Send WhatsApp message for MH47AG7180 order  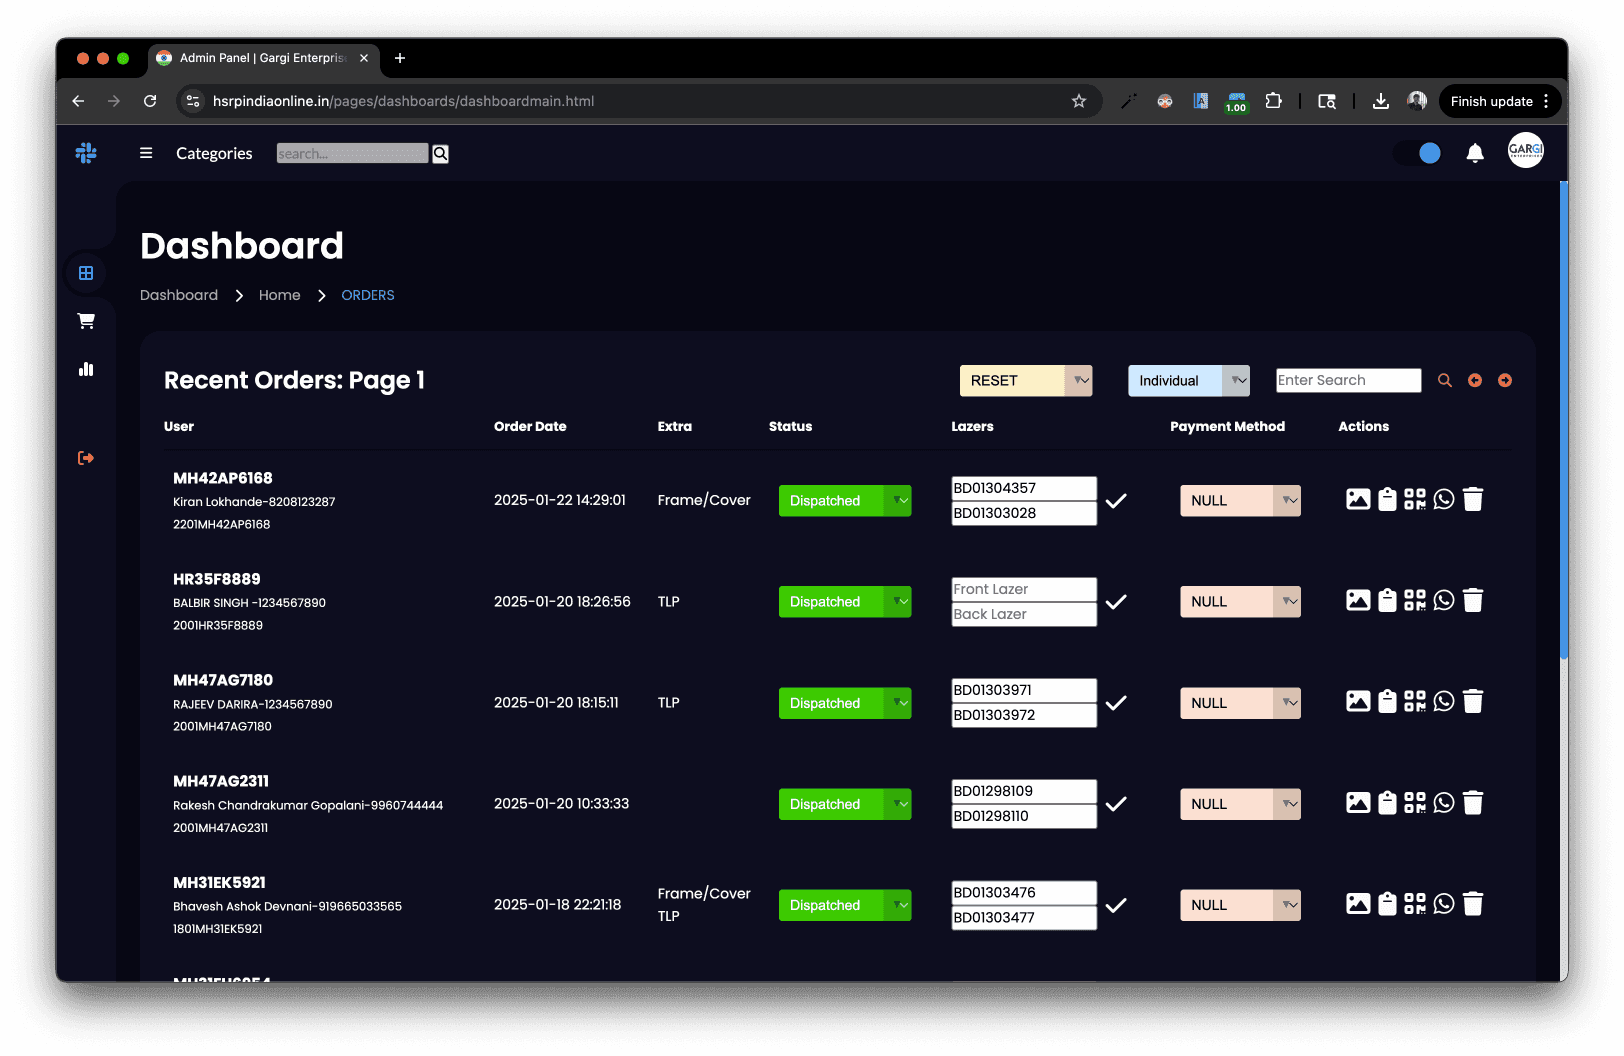pos(1444,701)
